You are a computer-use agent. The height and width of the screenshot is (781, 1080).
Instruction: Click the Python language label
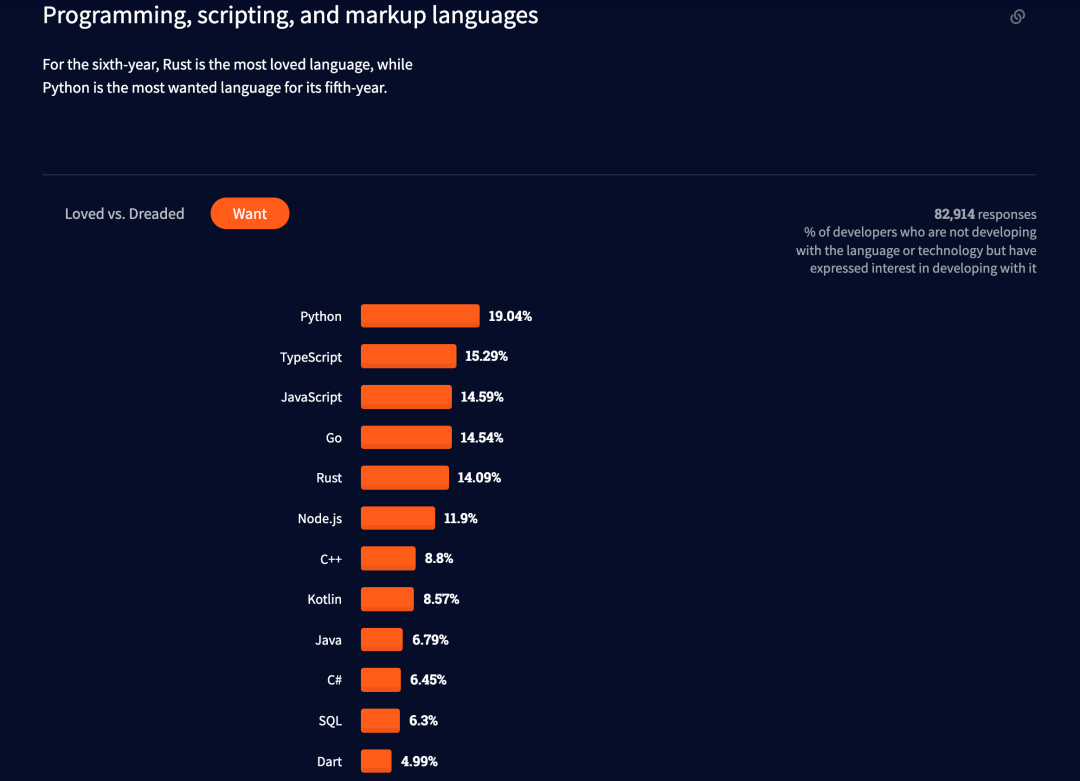point(321,317)
